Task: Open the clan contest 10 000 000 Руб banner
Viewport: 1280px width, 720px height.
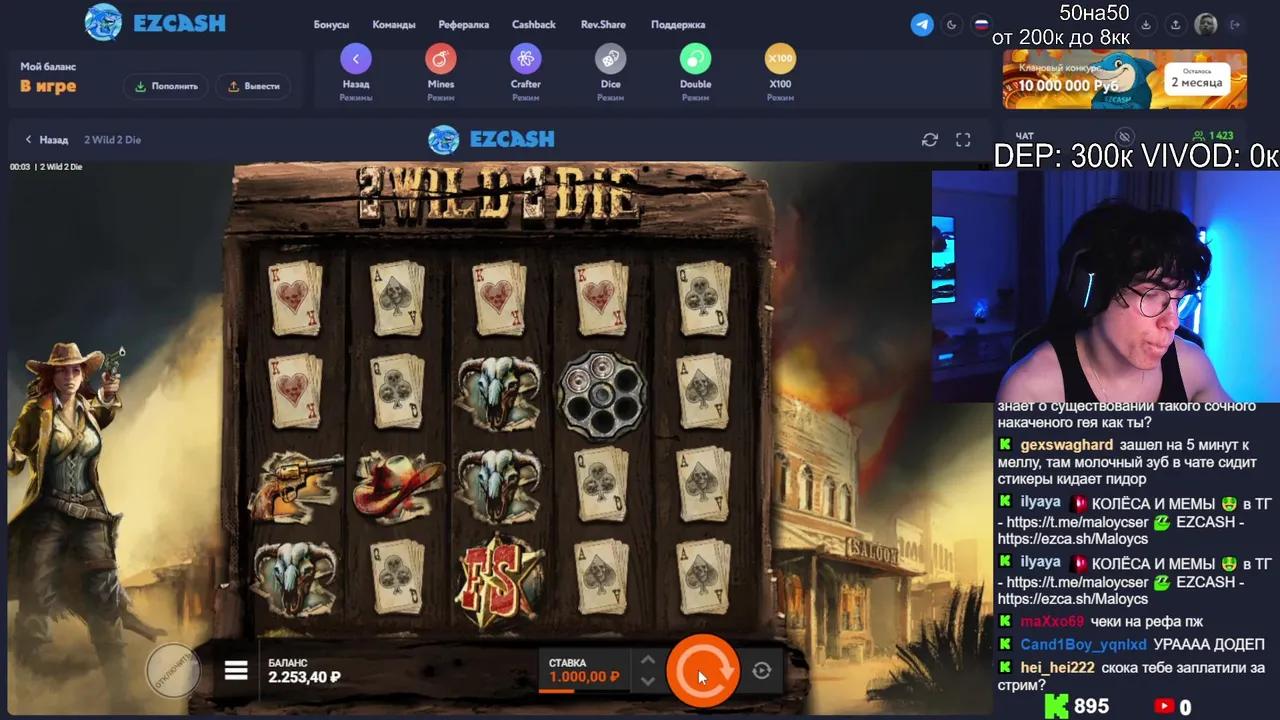Action: pos(1125,79)
